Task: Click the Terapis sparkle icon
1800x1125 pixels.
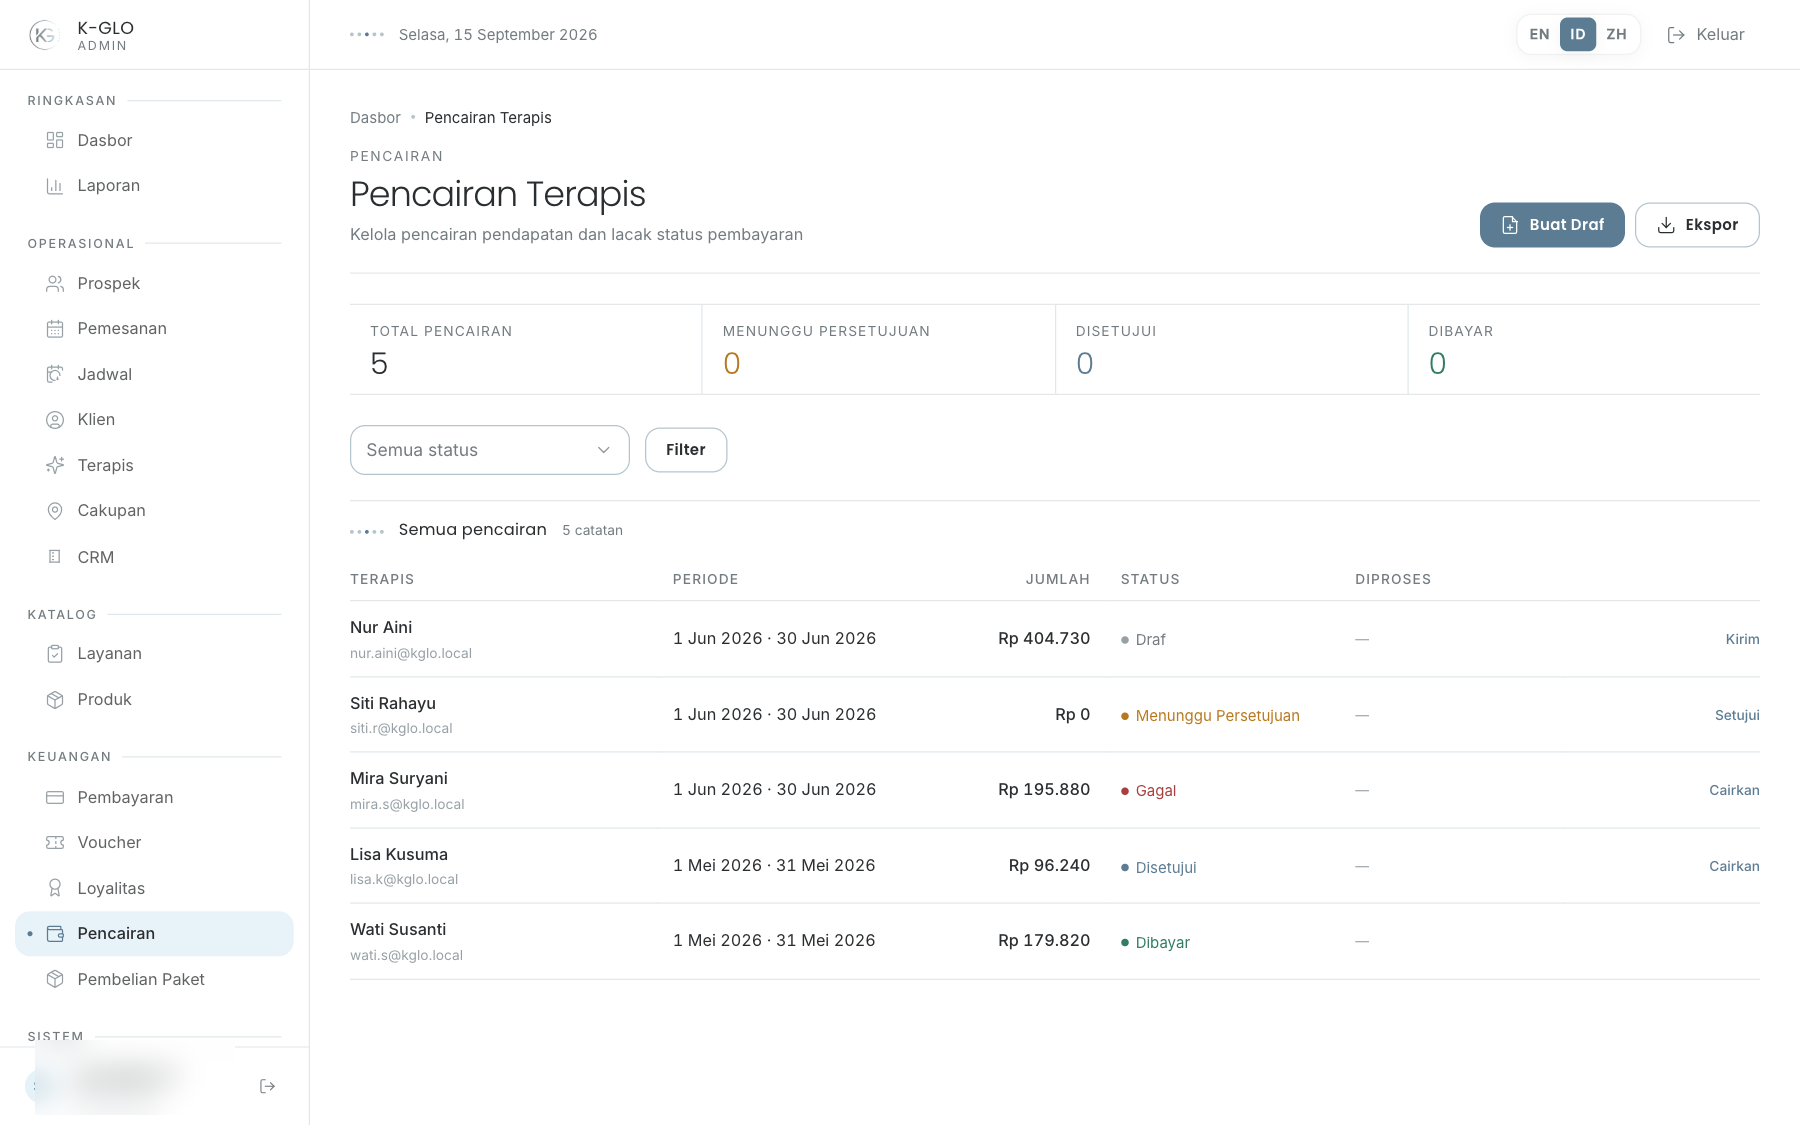Action: point(55,465)
